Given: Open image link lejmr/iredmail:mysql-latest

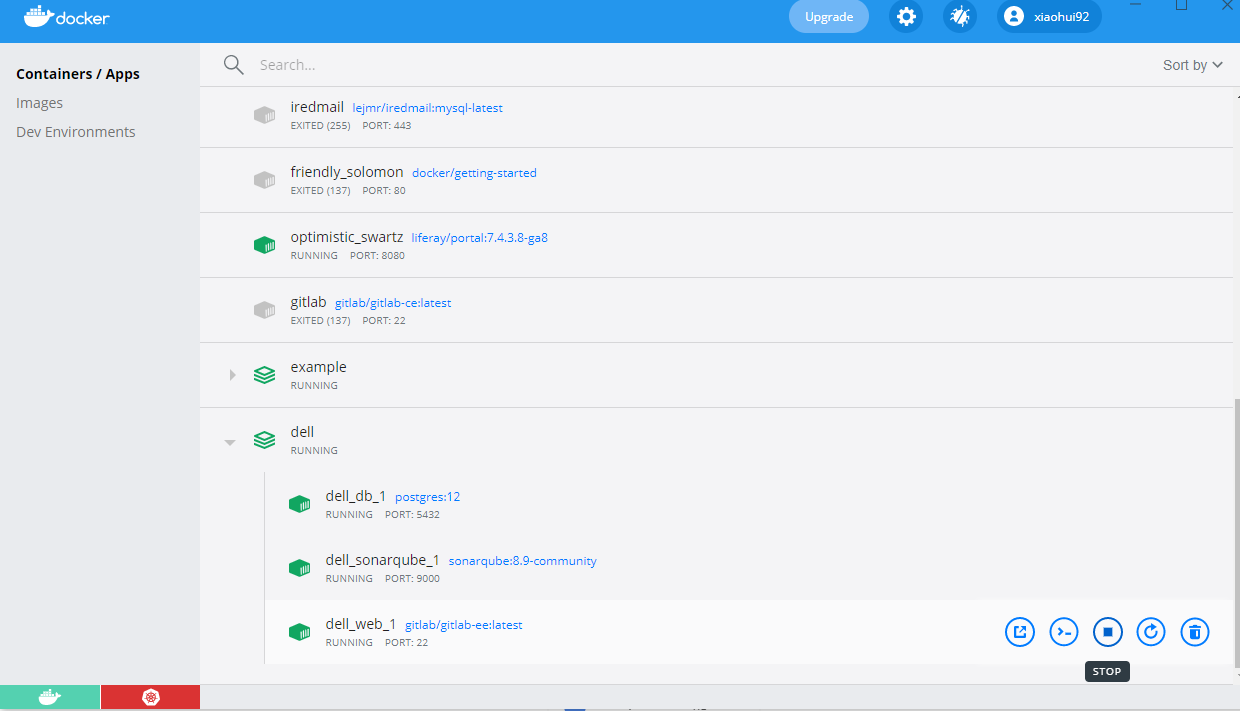Looking at the screenshot, I should click(x=428, y=108).
